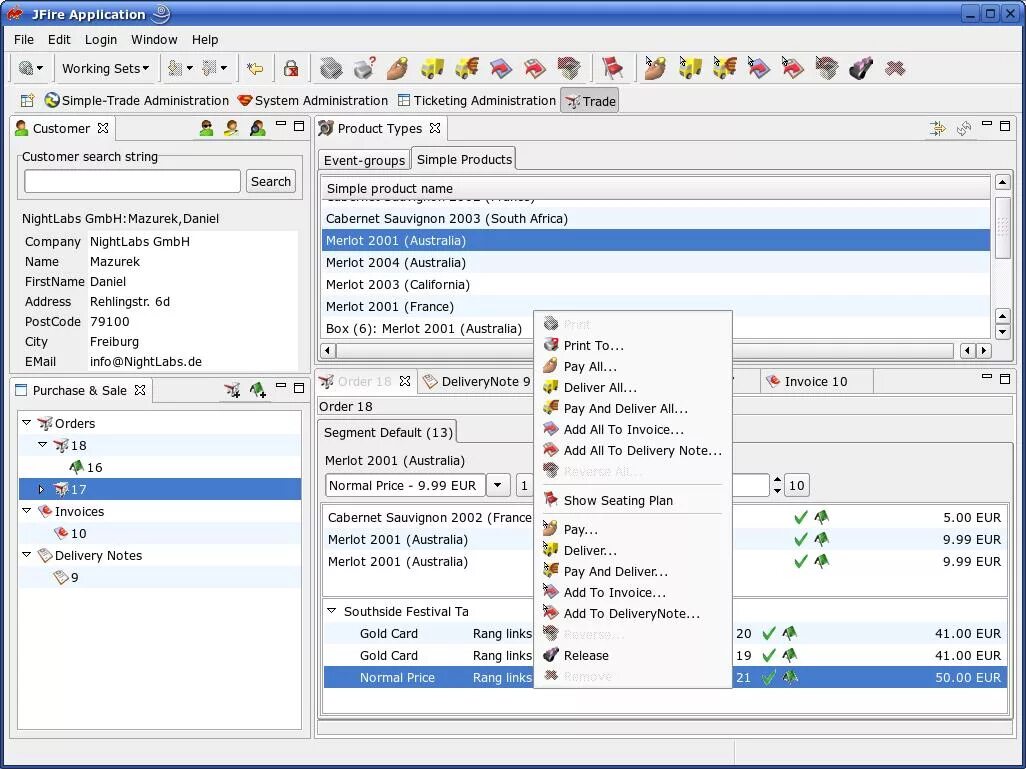This screenshot has width=1026, height=769.
Task: Collapse the Orders tree node
Action: pyautogui.click(x=27, y=423)
